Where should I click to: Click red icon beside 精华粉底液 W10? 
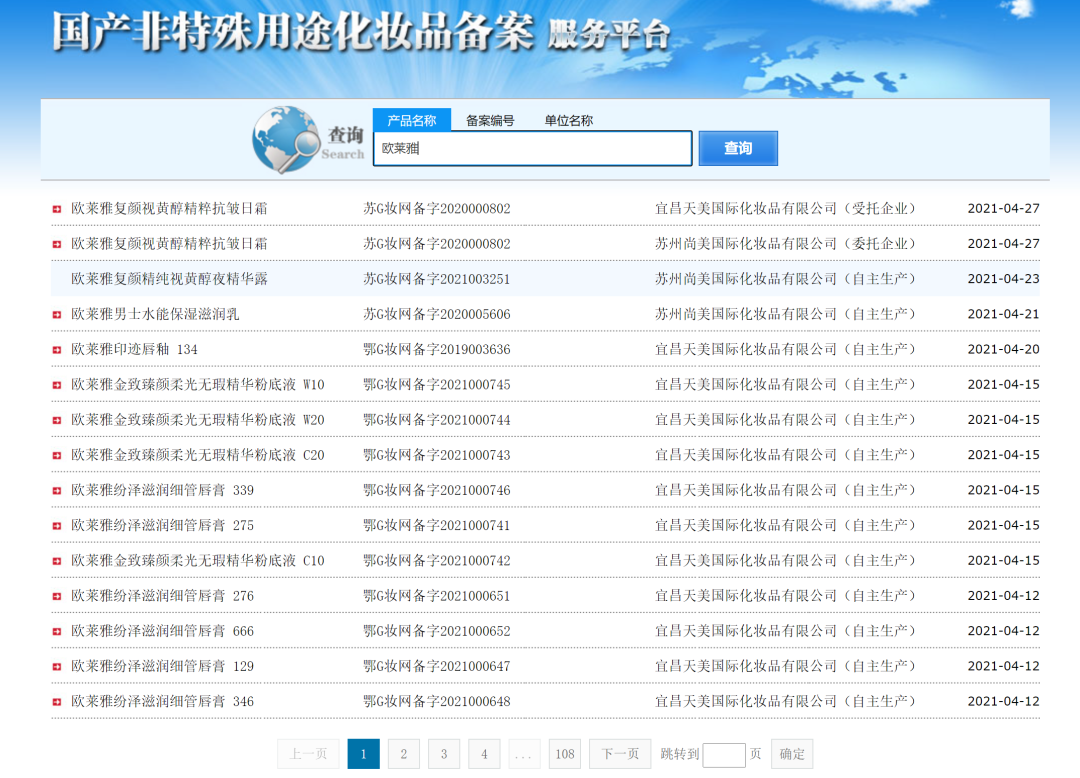[57, 385]
